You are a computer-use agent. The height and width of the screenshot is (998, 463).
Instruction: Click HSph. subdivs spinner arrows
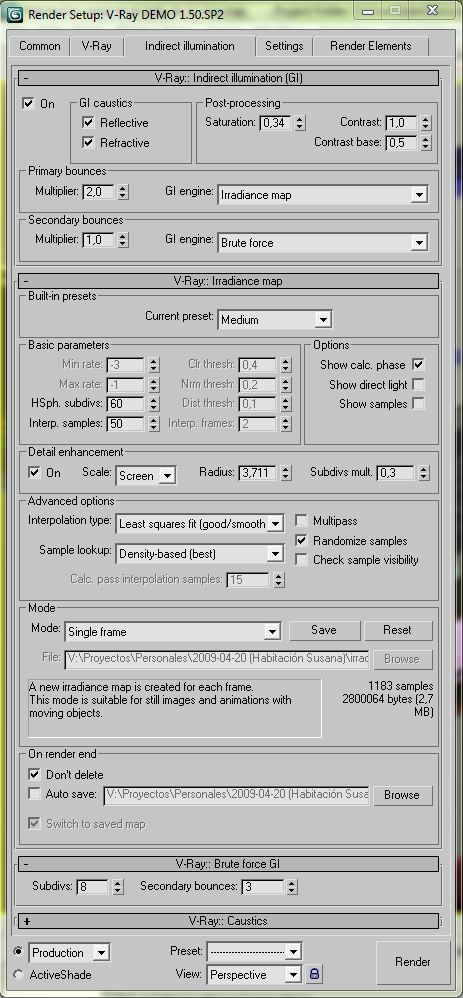(x=153, y=404)
